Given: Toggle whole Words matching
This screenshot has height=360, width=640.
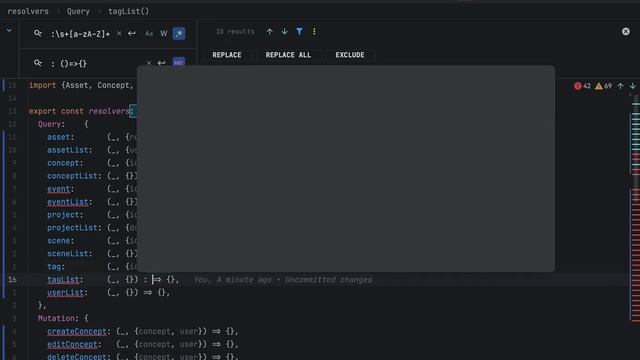Looking at the screenshot, I should point(164,34).
